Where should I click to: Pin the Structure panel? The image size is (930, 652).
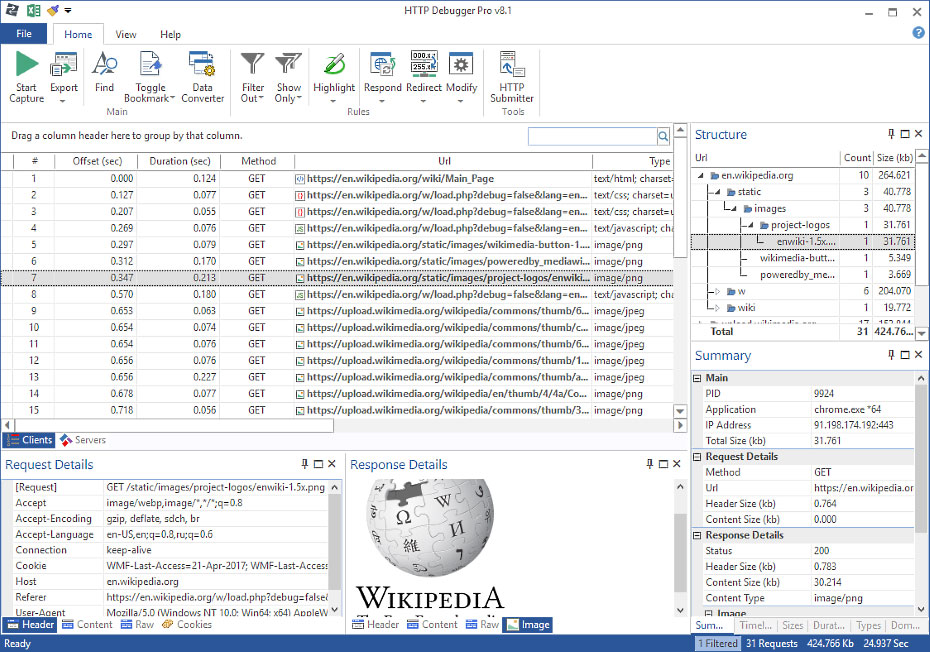891,134
